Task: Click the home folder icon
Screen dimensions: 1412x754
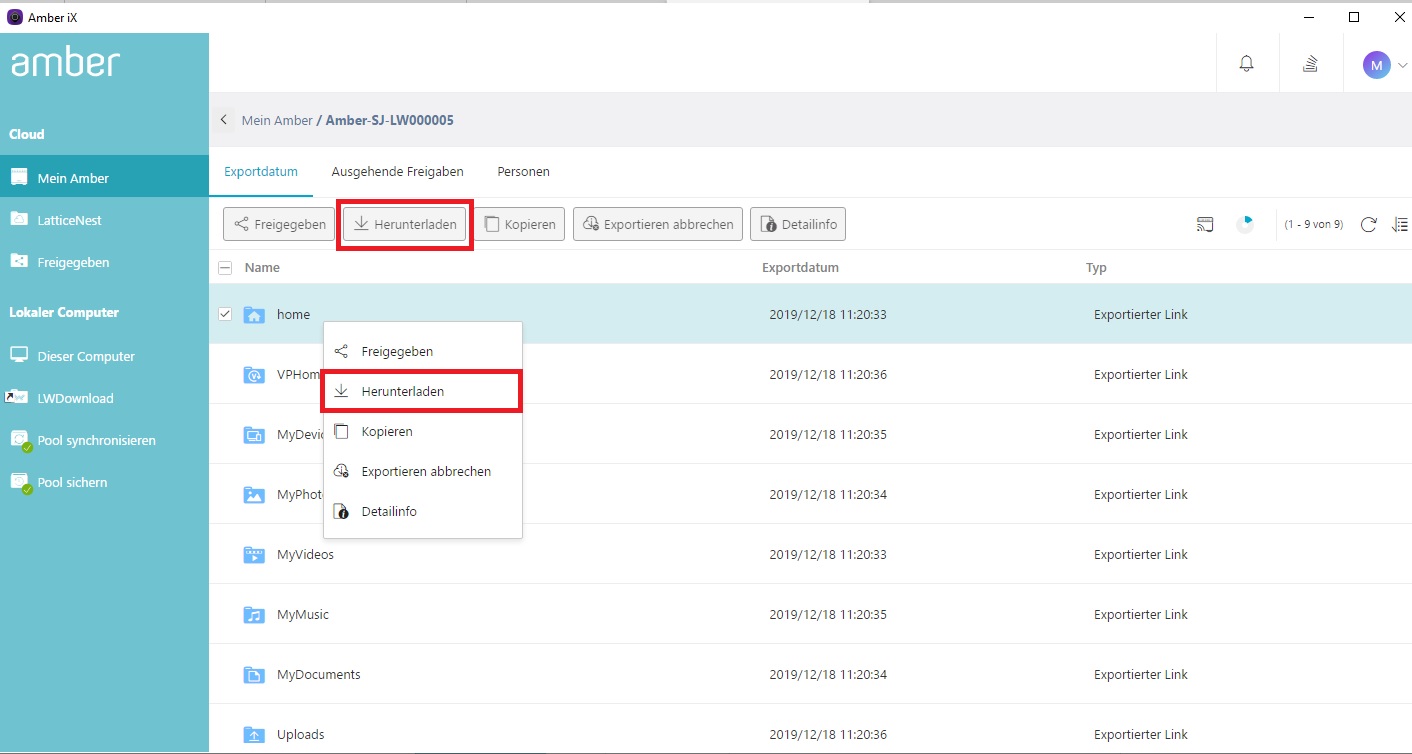Action: coord(254,315)
